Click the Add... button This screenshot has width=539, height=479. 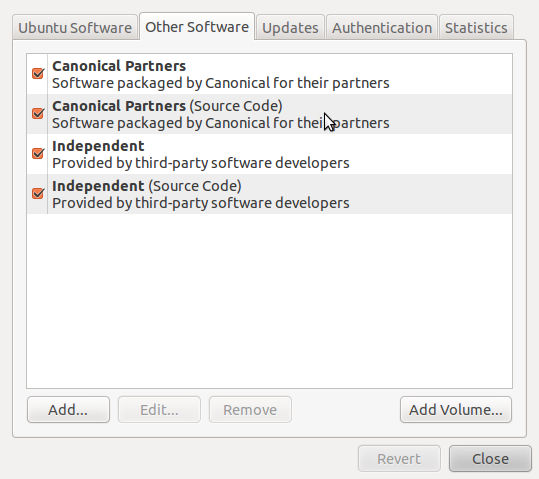(x=68, y=410)
